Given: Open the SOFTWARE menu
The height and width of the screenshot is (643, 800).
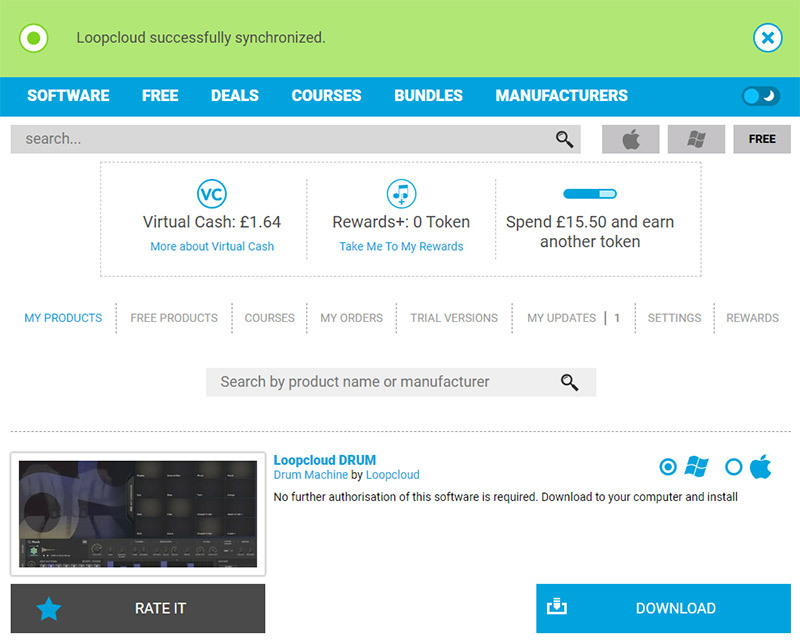Looking at the screenshot, I should coord(68,96).
